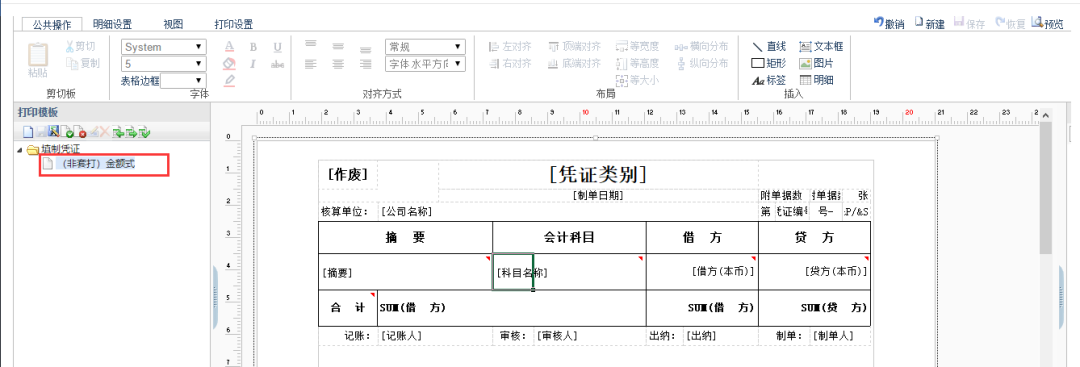Viewport: 1080px width, 367px height.
Task: Toggle bold B formatting
Action: (x=253, y=48)
